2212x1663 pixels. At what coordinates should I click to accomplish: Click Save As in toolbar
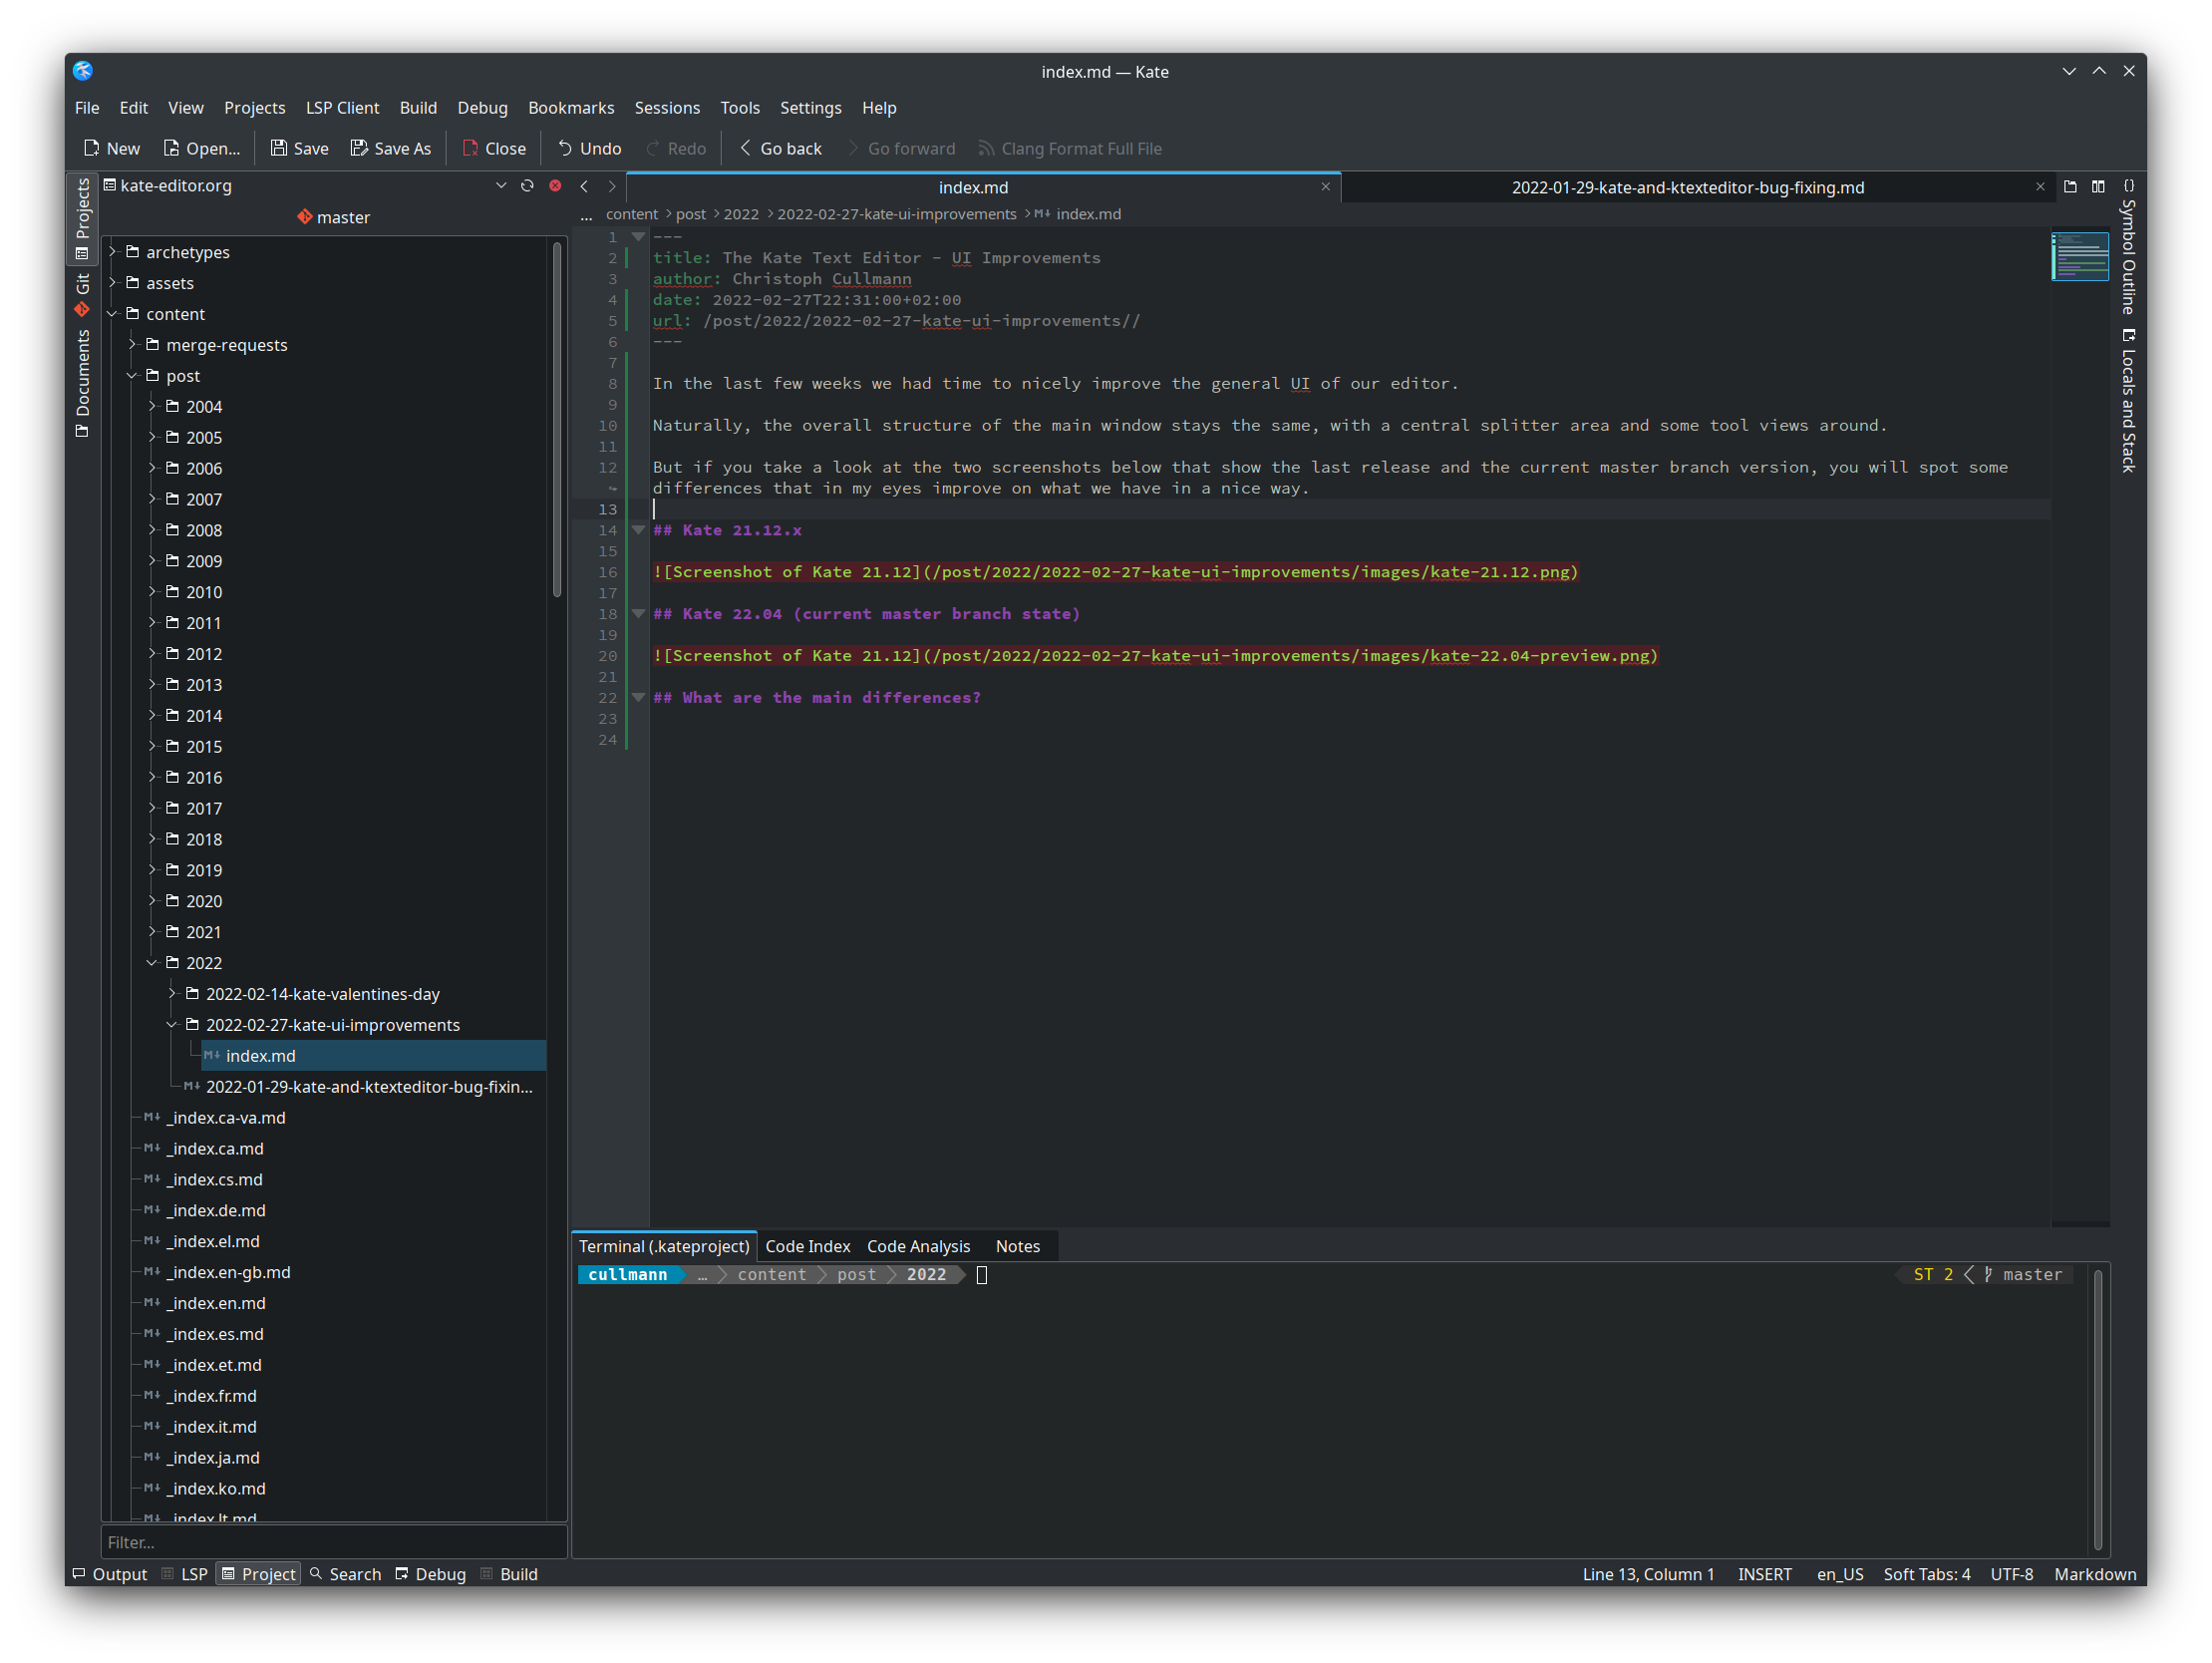[391, 148]
